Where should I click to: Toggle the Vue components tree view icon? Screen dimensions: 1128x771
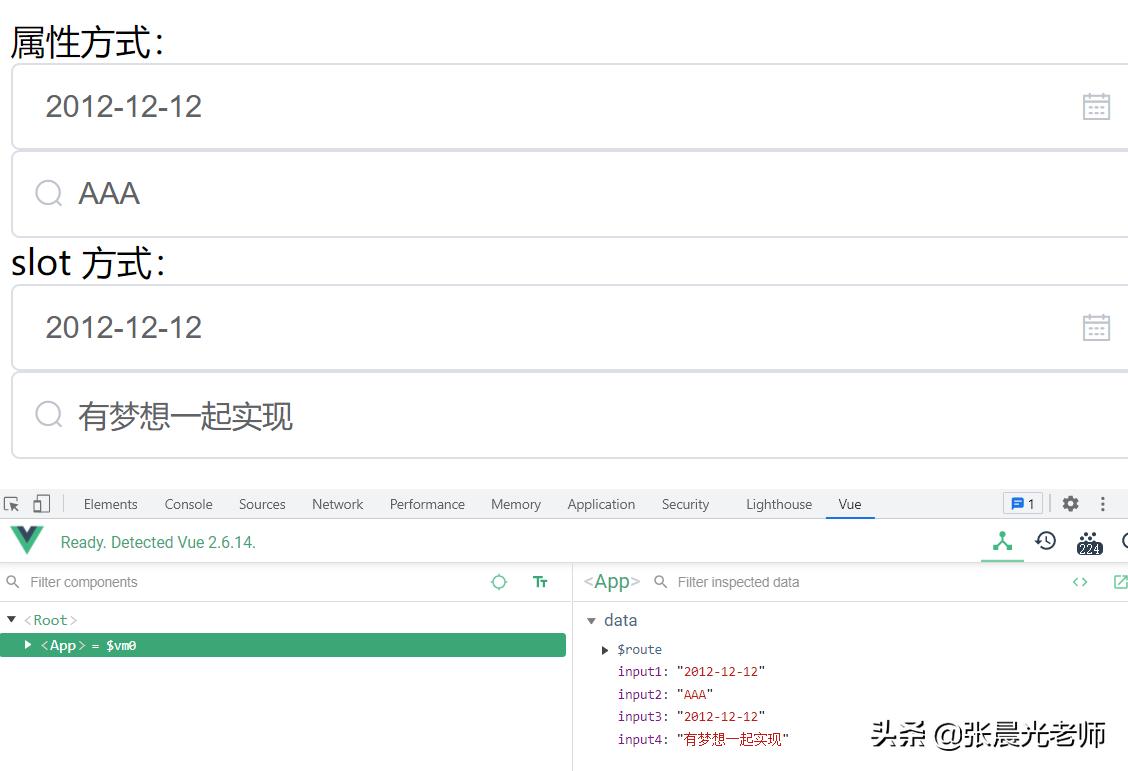point(1001,541)
